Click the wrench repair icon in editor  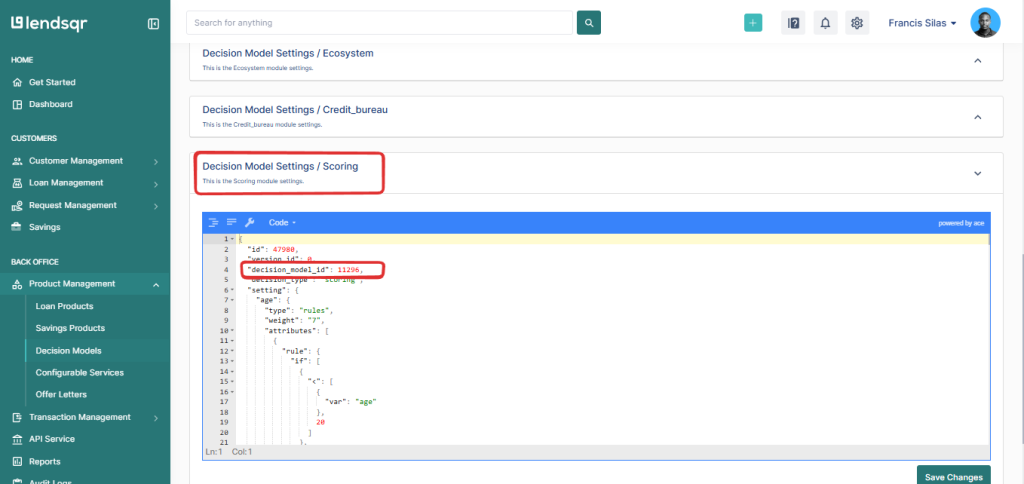(x=249, y=222)
